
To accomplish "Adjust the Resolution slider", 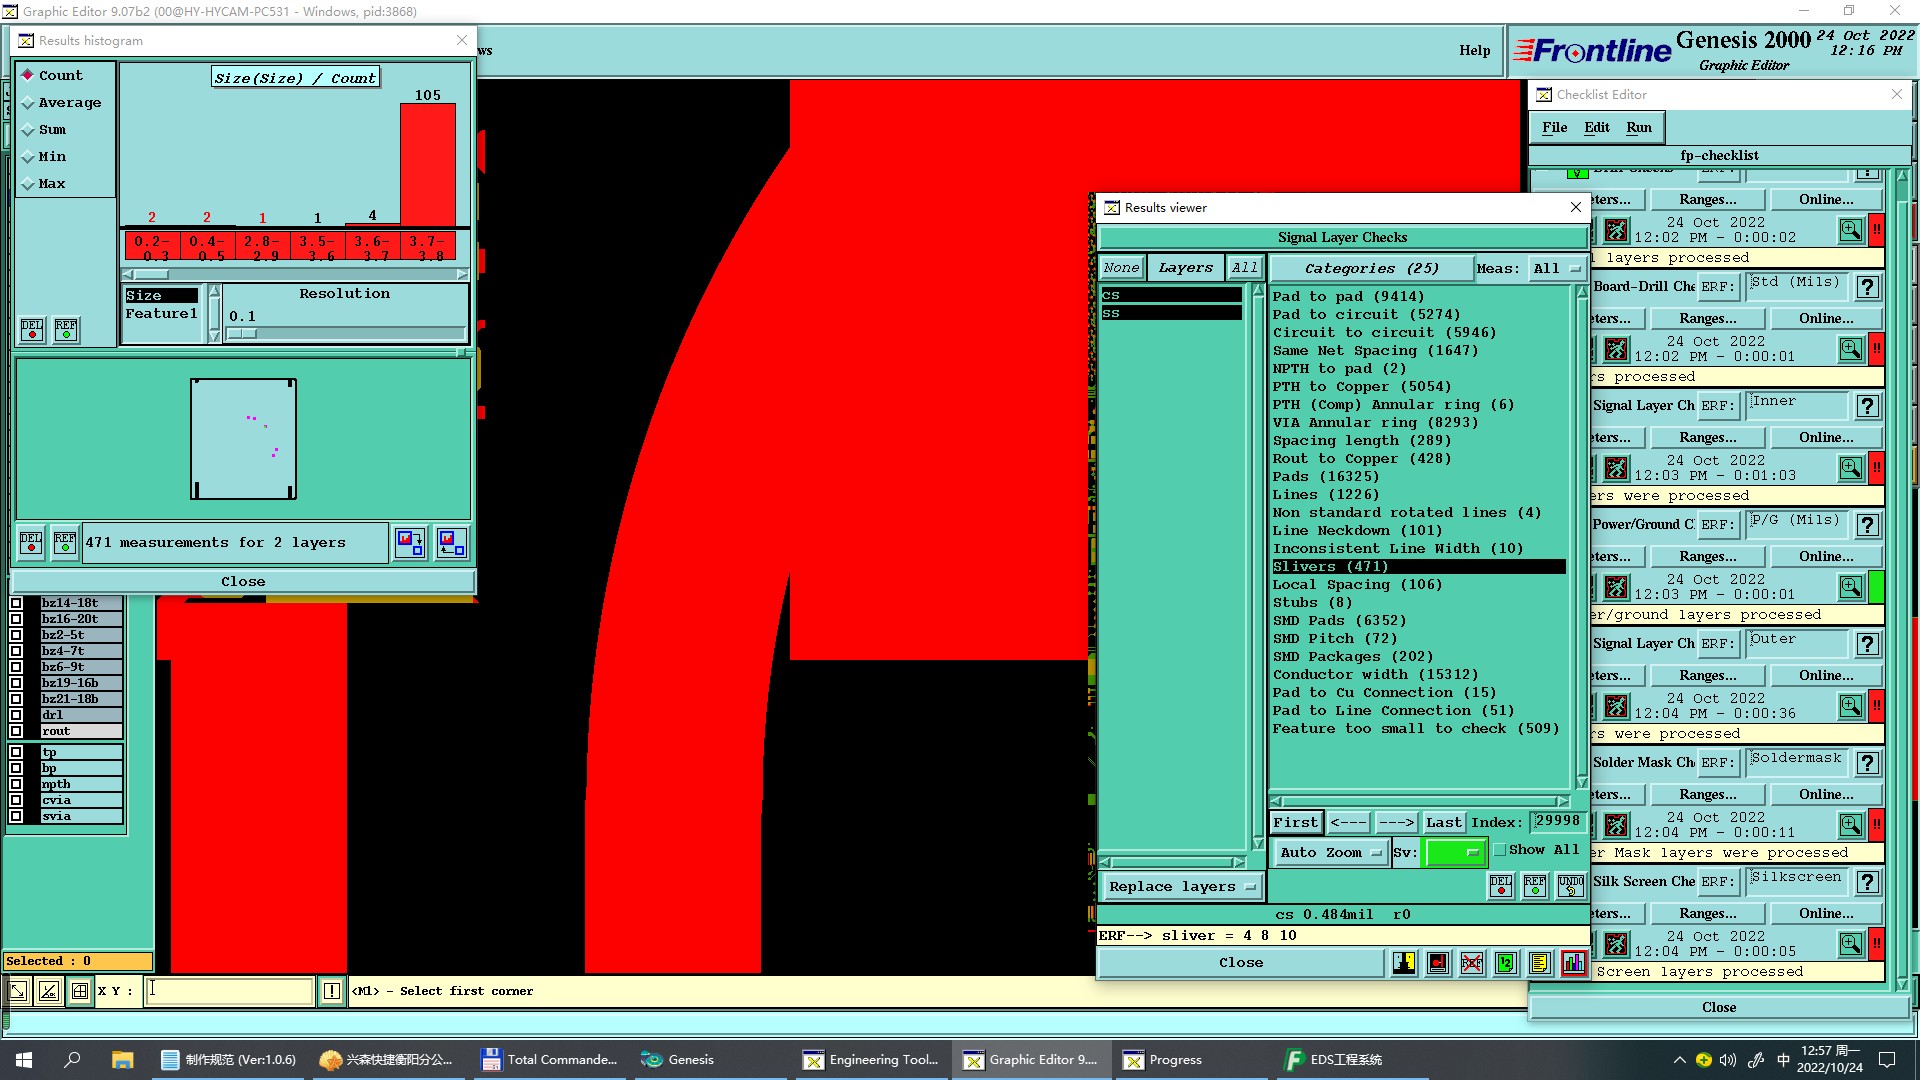I will click(x=243, y=334).
